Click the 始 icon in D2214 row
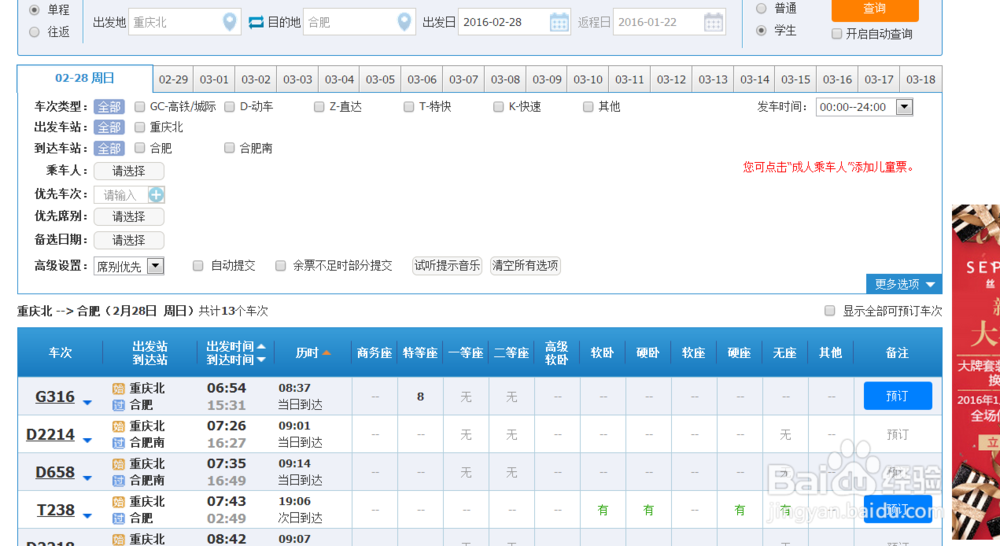 119,426
